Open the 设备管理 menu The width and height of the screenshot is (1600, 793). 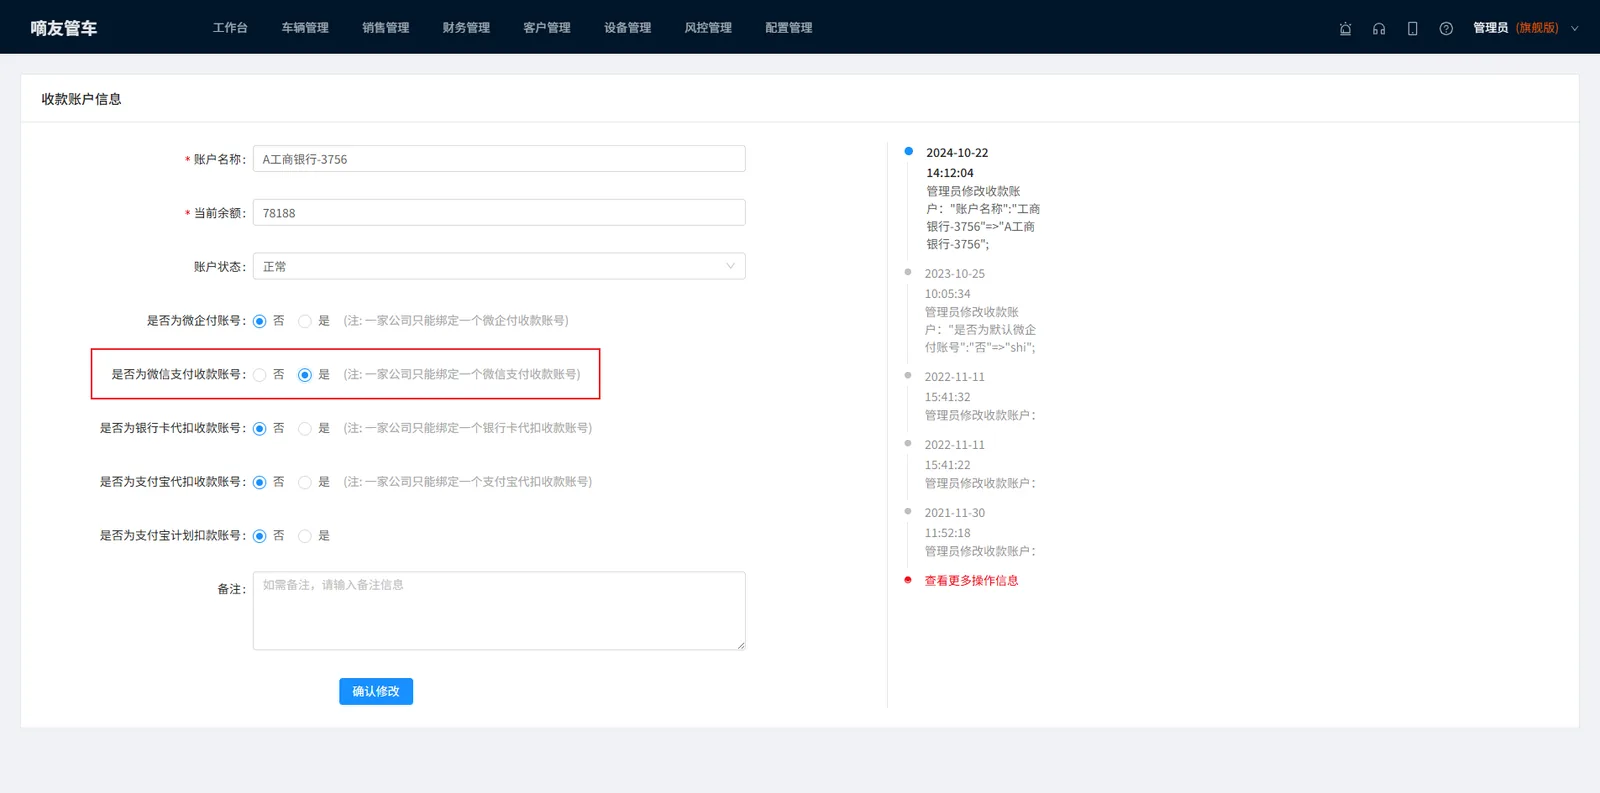coord(628,28)
